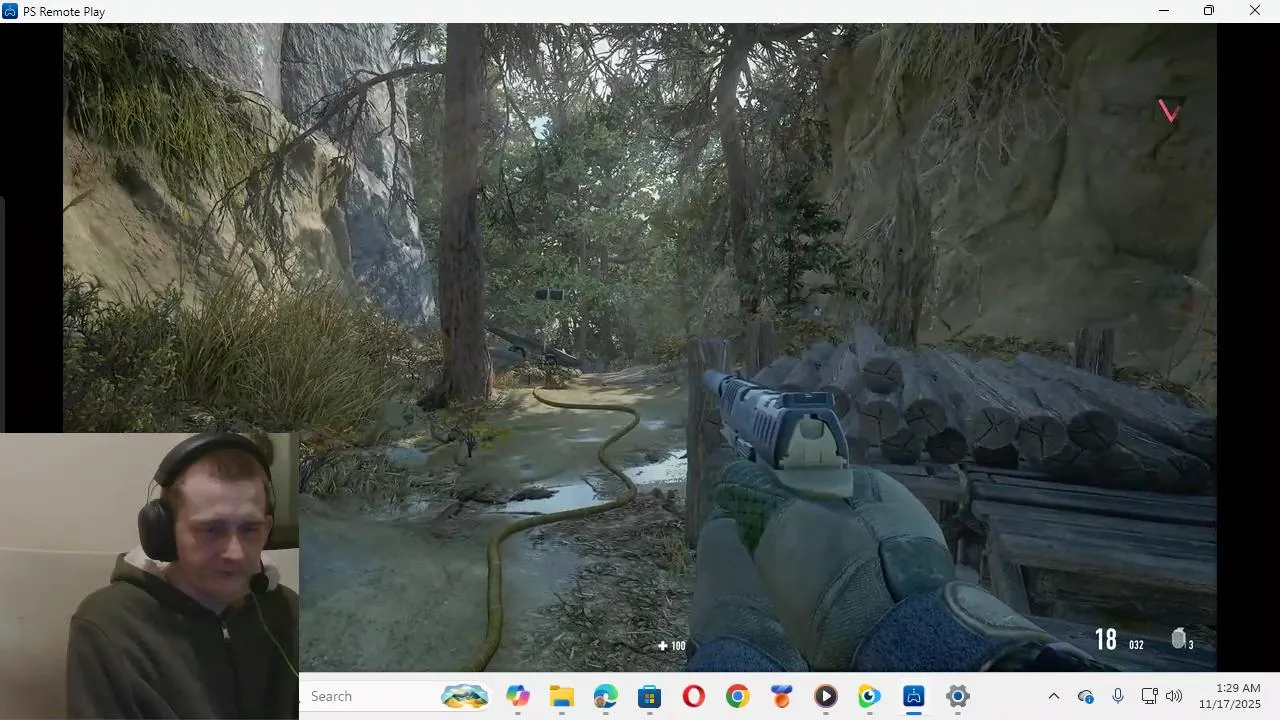Open the volume speaker tray icon
The image size is (1280, 720).
1174,696
